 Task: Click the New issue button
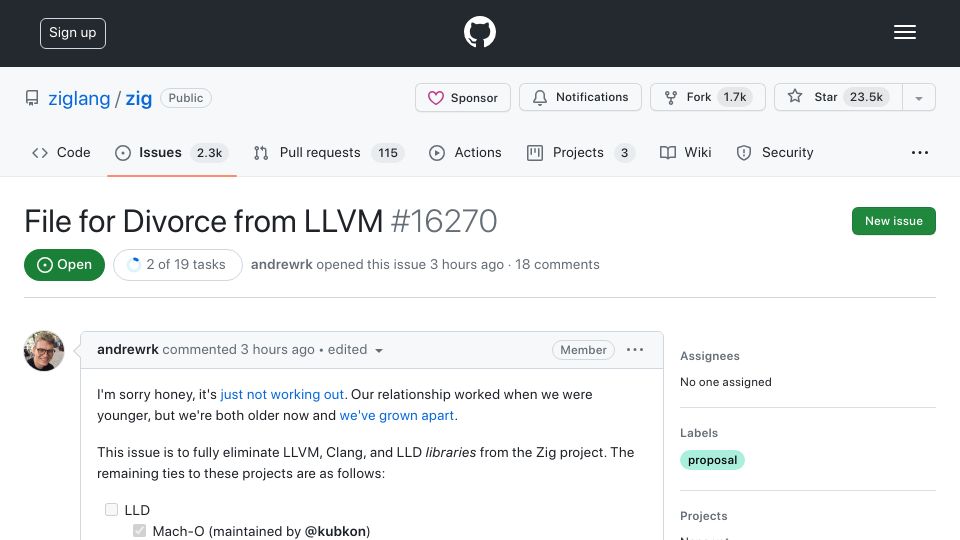[x=893, y=221]
